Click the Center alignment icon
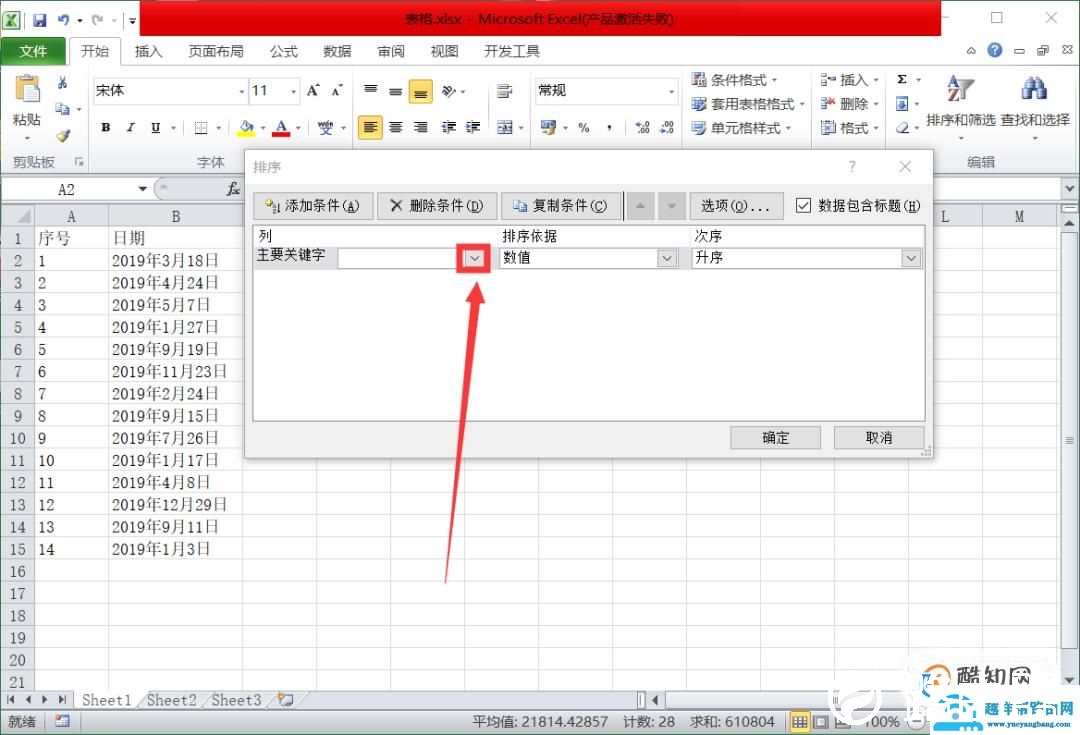 395,127
